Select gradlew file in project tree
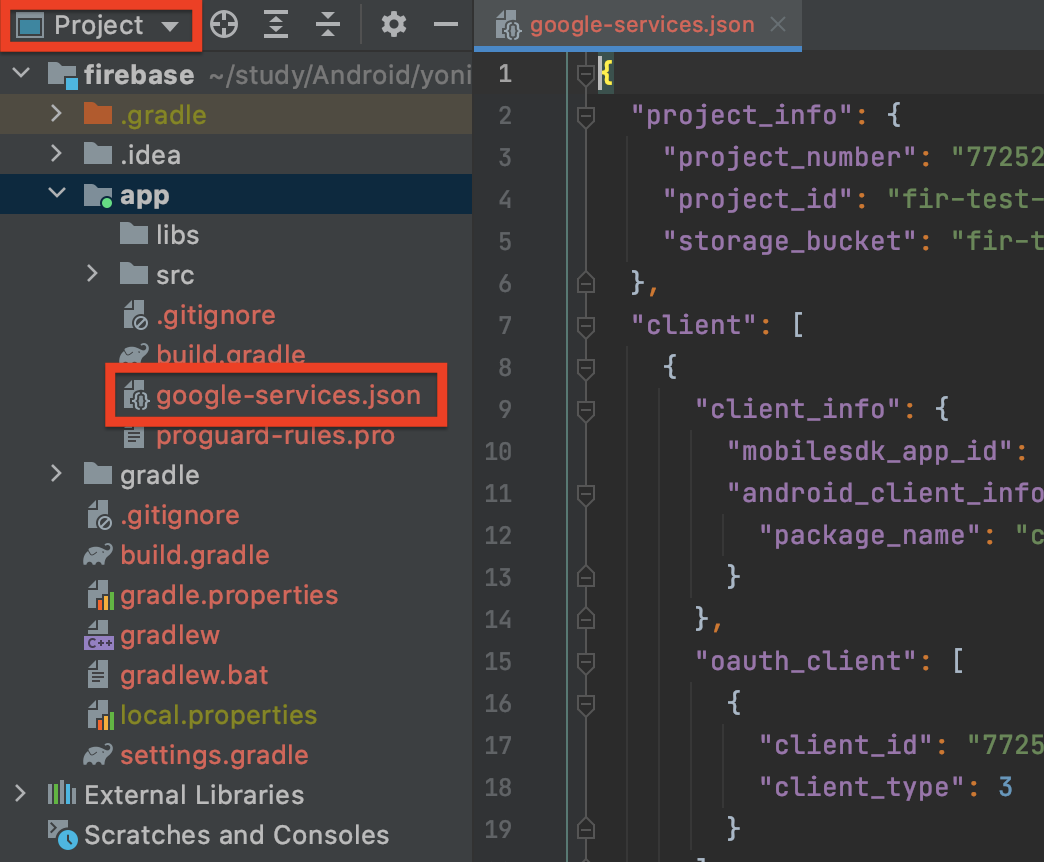The height and width of the screenshot is (862, 1044). coord(170,635)
